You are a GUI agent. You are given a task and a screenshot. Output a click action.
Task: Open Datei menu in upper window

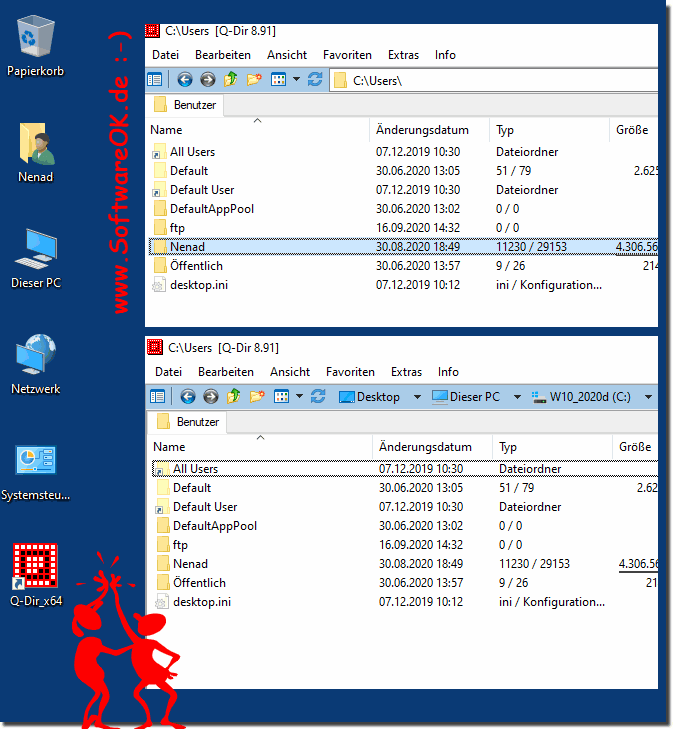(x=165, y=55)
